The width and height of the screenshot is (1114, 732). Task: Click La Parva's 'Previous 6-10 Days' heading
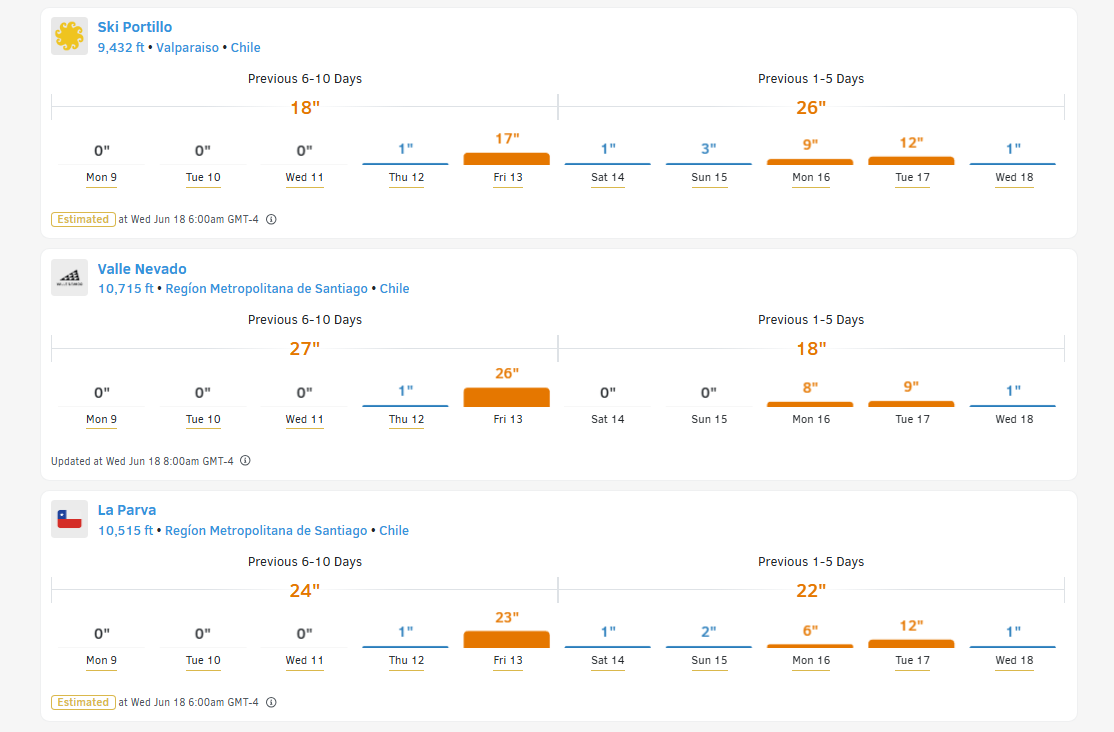click(305, 561)
